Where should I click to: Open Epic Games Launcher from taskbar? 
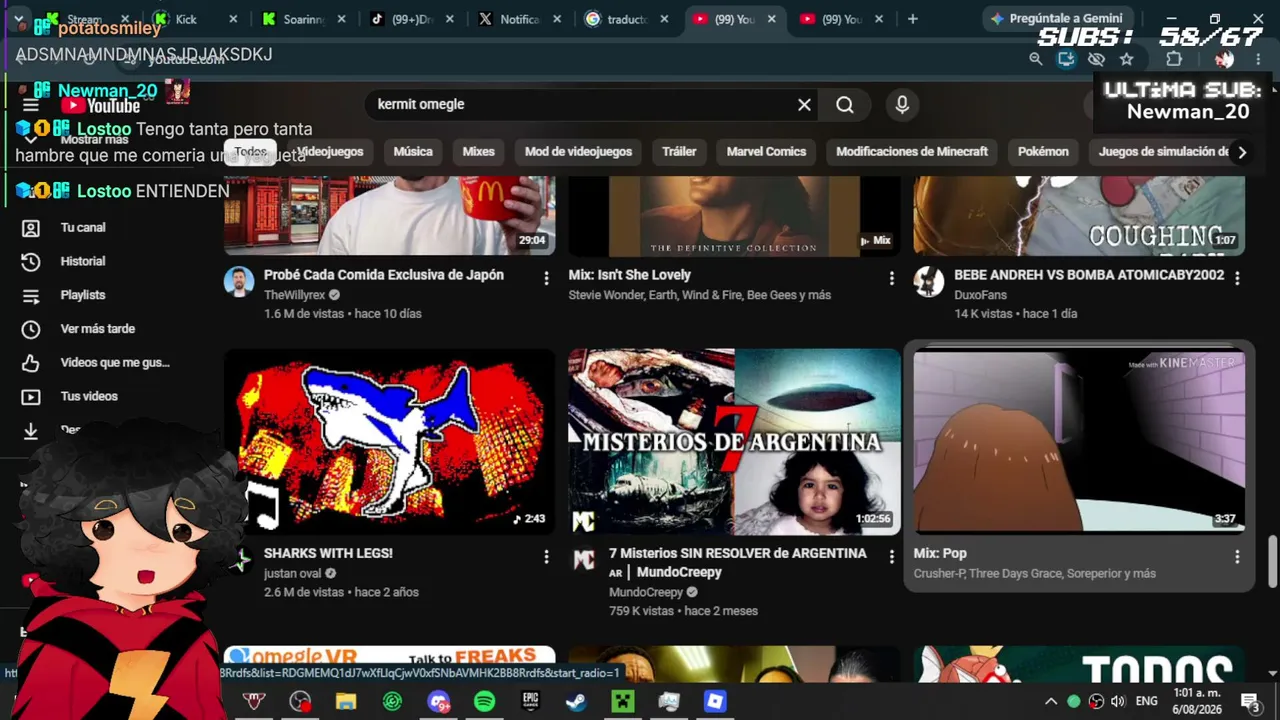[530, 702]
